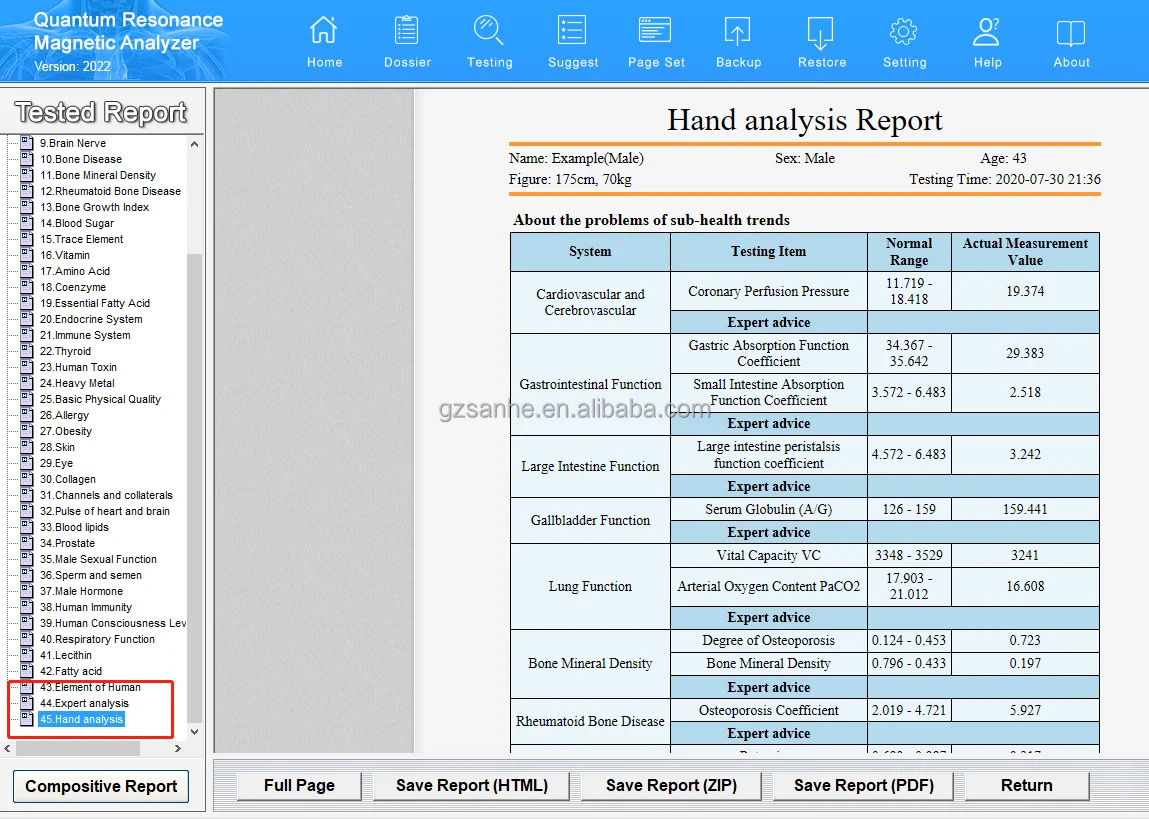Select 44.Expert analysis report item

84,703
